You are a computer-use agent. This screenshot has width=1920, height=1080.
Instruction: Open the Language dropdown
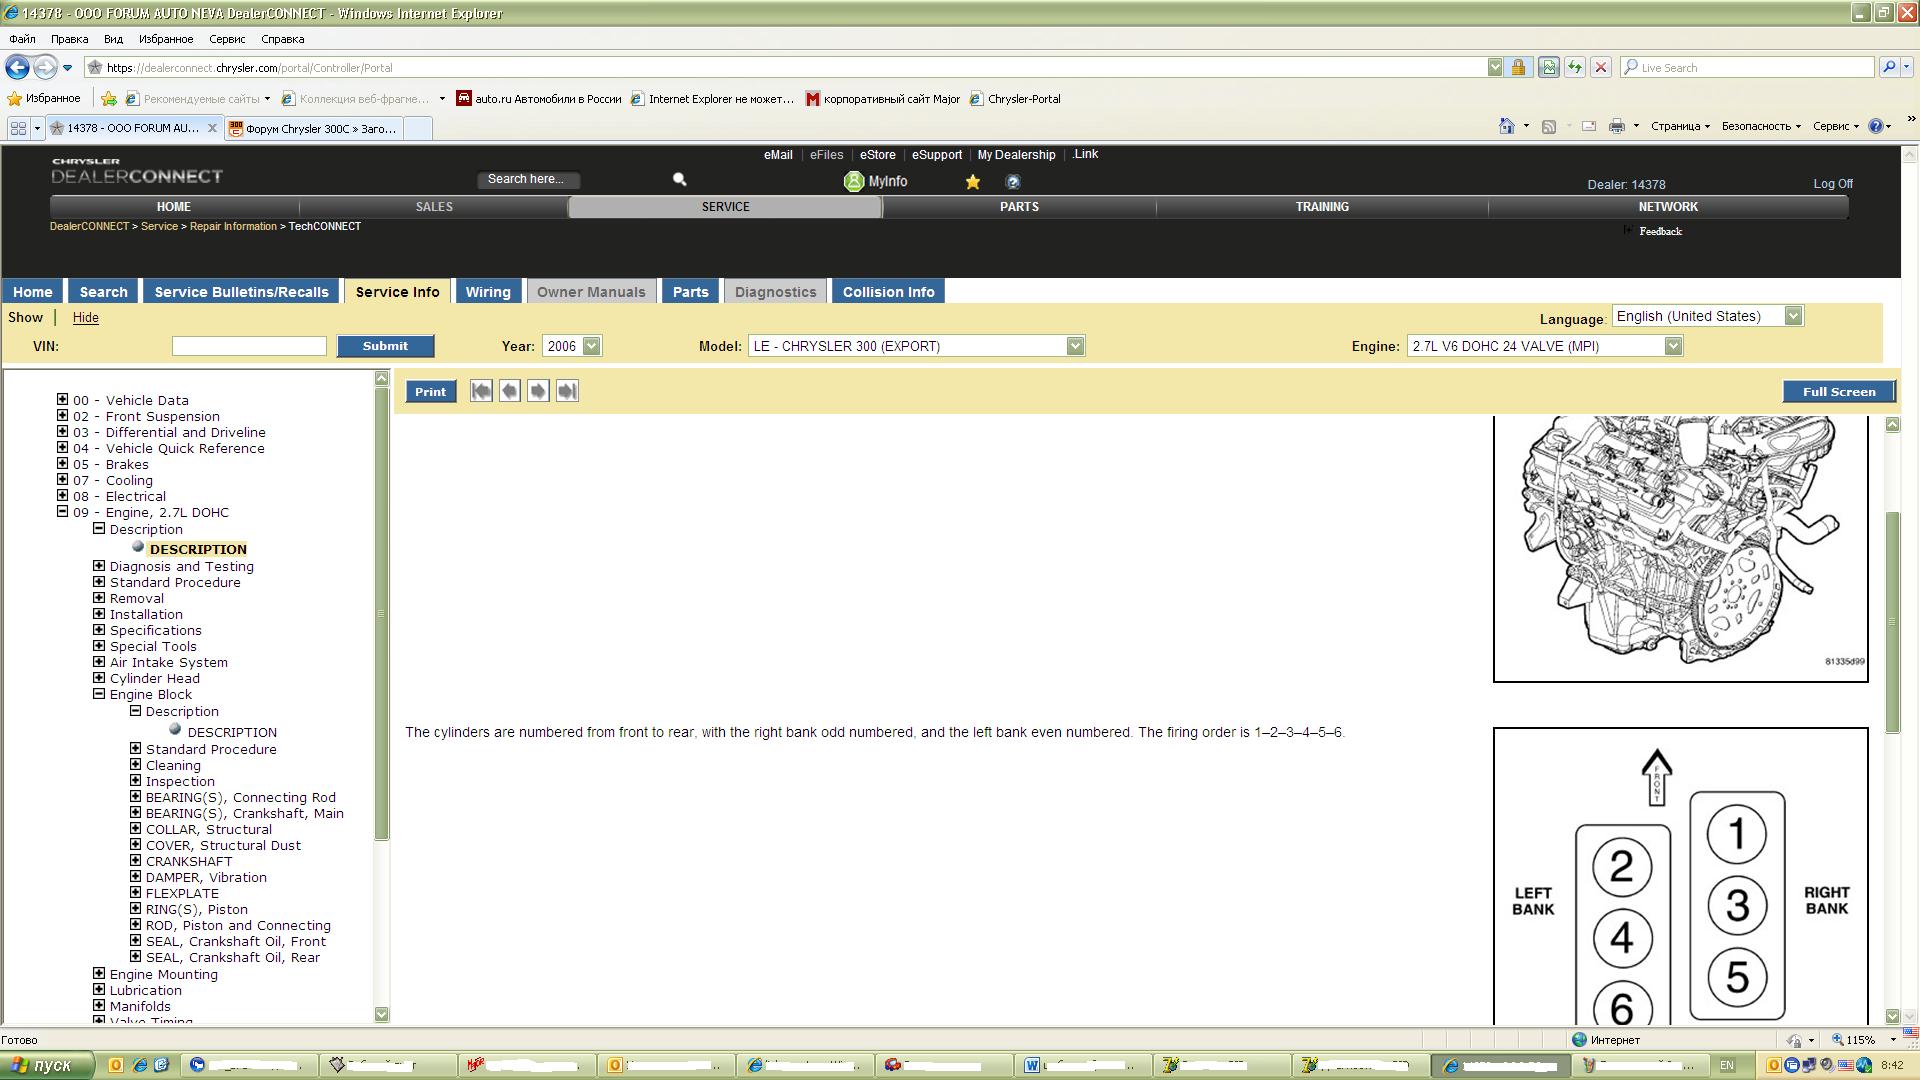(1793, 316)
